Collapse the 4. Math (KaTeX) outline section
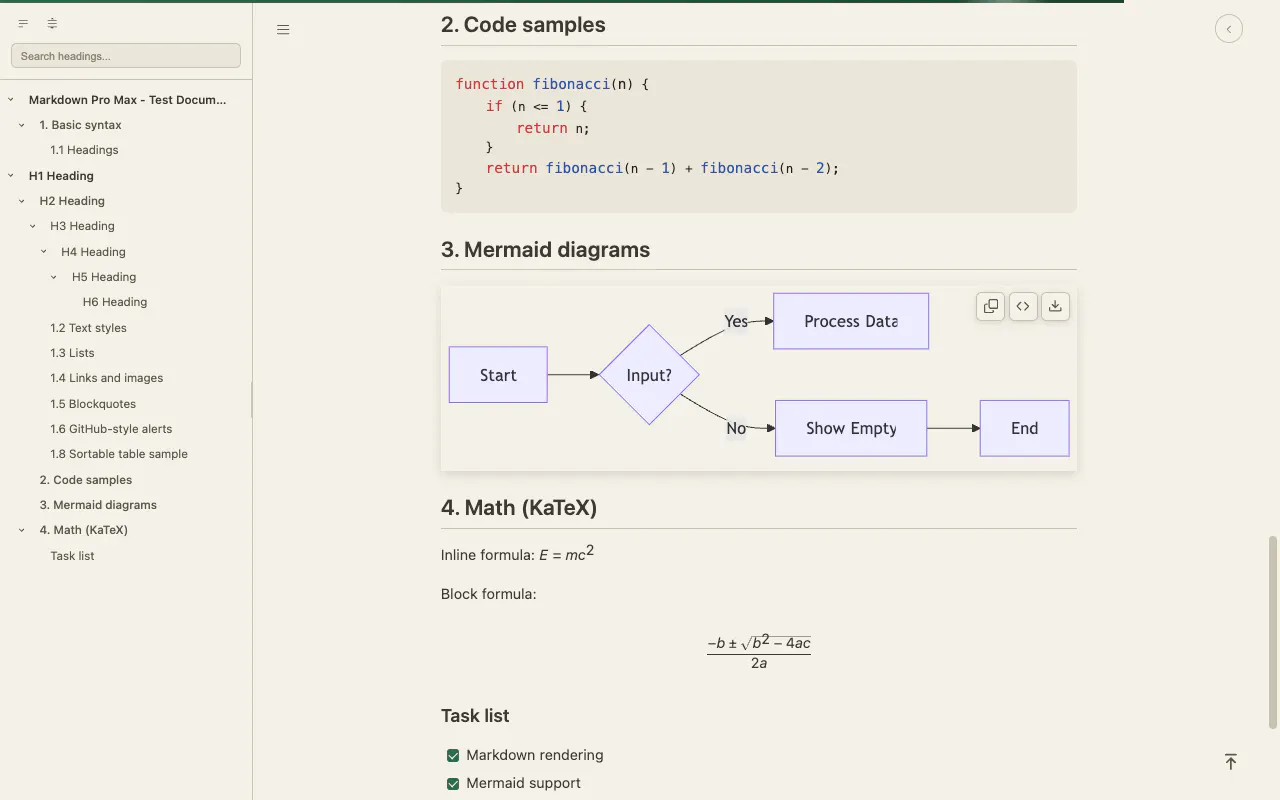 [22, 531]
